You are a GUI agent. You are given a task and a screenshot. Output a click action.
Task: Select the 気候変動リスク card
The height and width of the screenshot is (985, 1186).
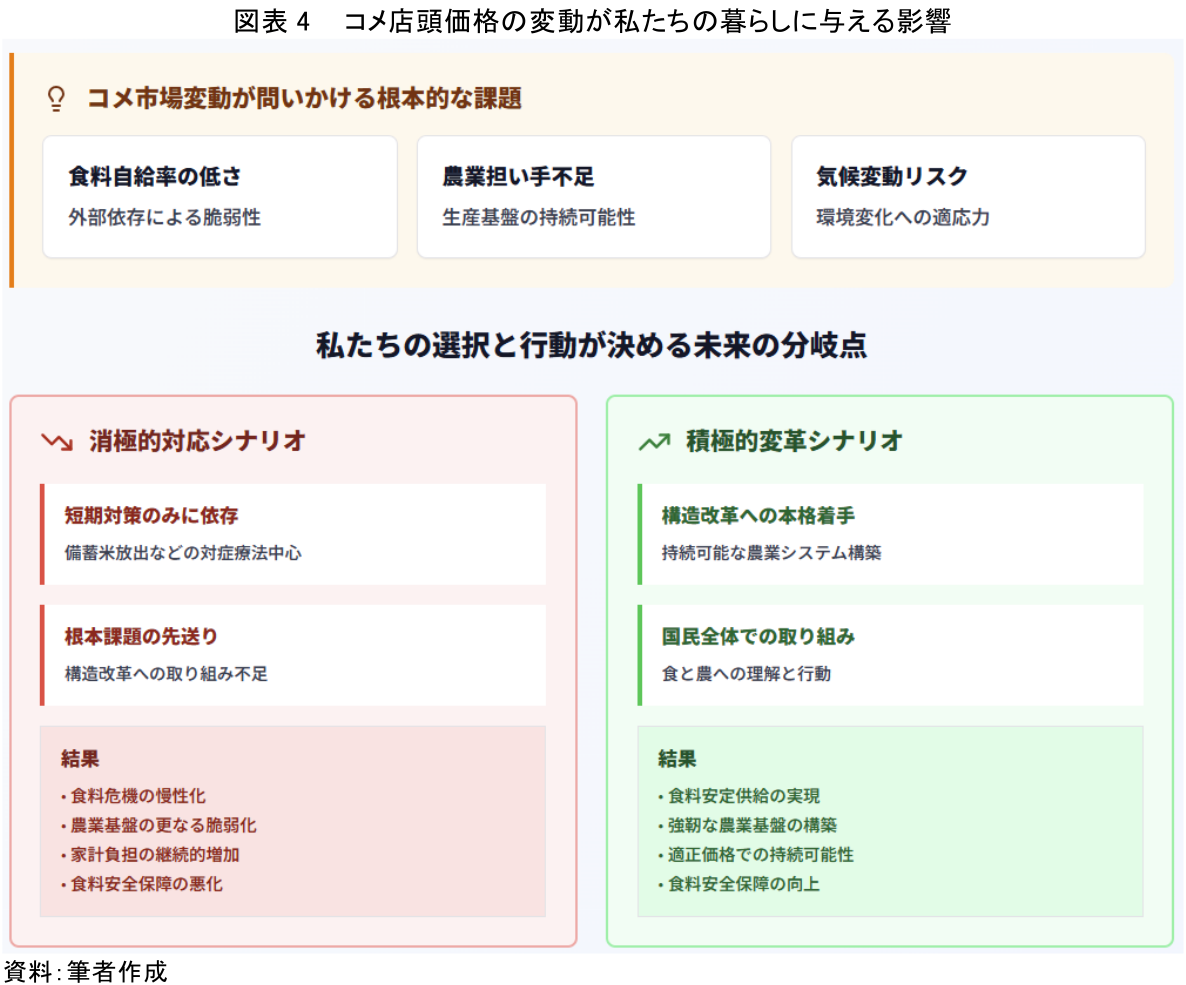(x=967, y=197)
